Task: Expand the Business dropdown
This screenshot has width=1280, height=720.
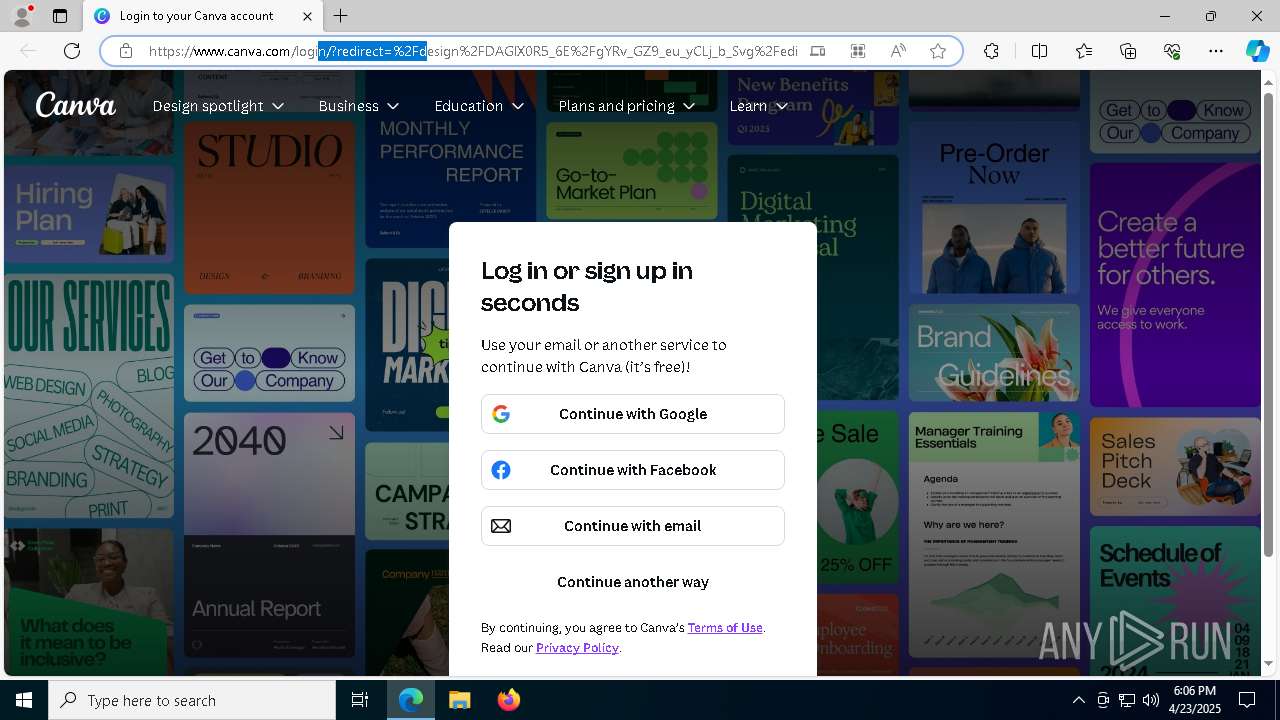Action: tap(358, 106)
